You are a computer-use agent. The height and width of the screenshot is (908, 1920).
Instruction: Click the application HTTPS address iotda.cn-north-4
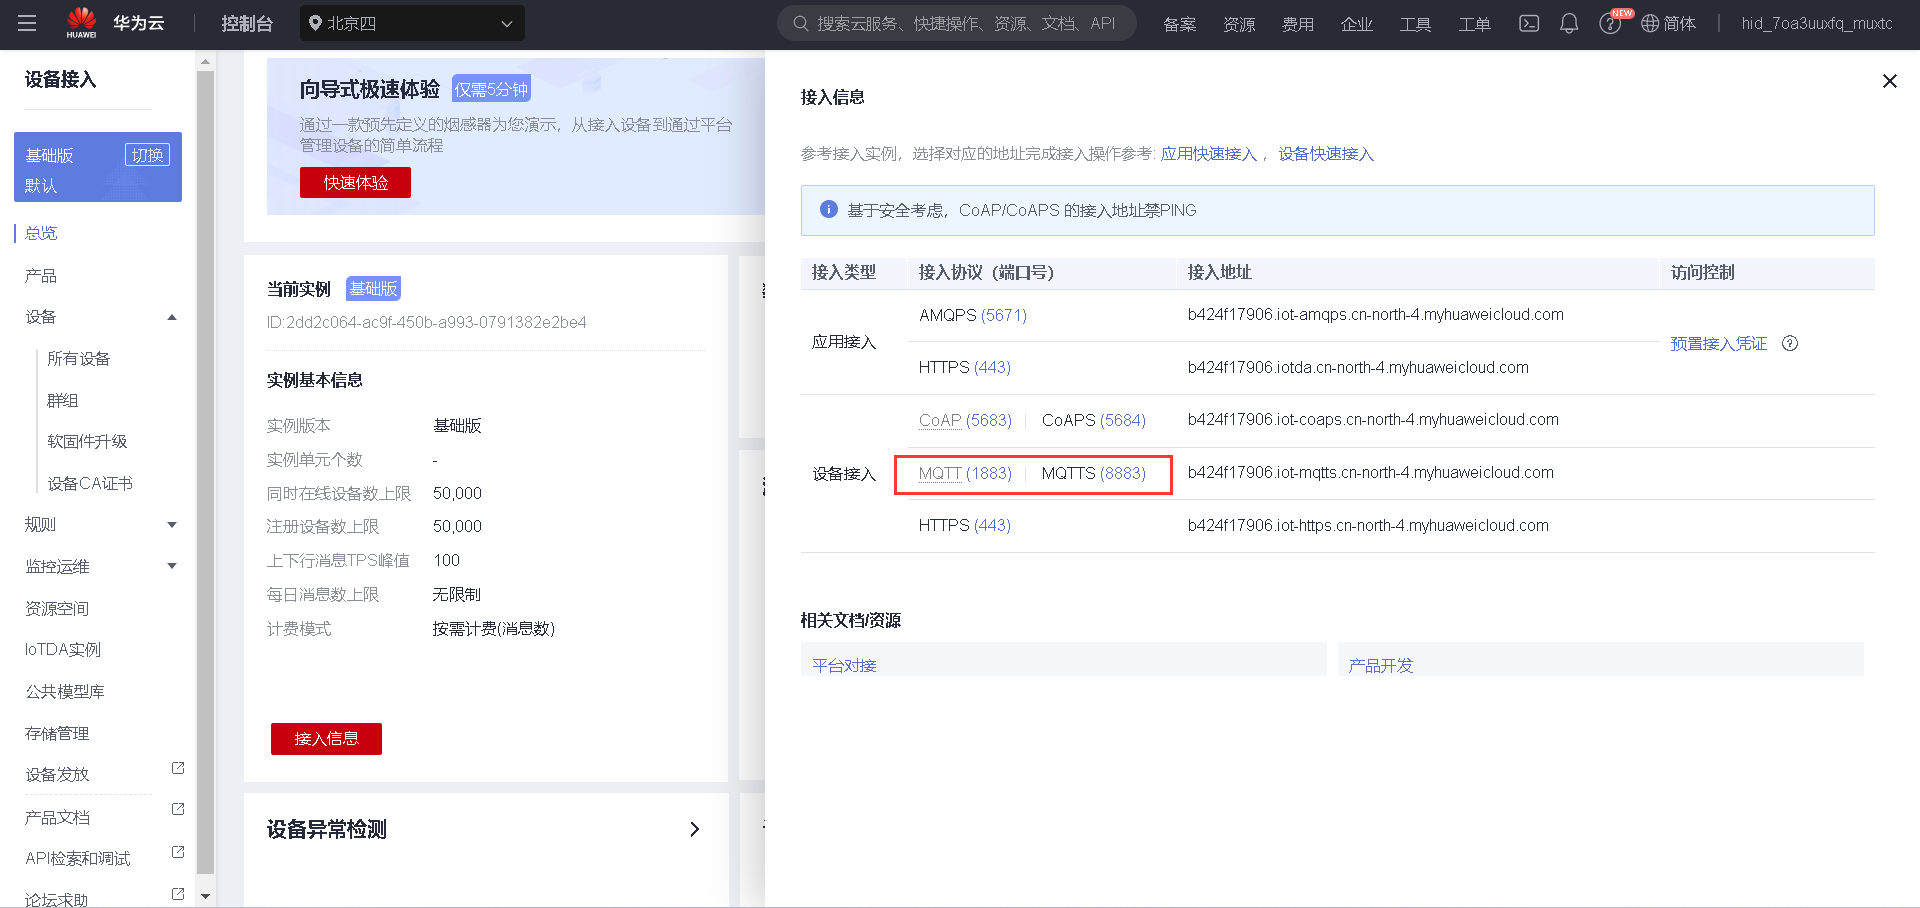pyautogui.click(x=1358, y=368)
